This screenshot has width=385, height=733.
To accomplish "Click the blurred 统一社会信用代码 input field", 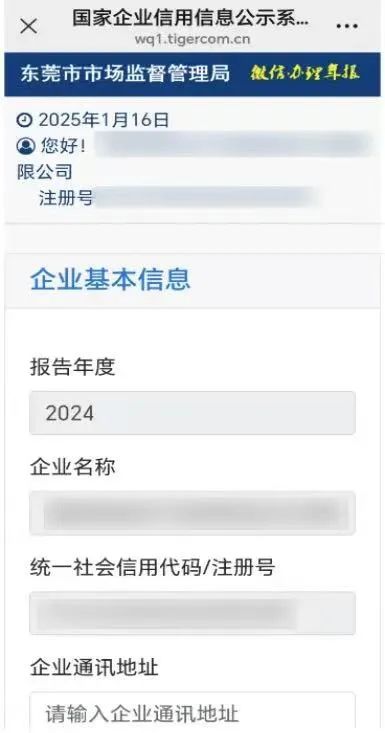I will 192,613.
